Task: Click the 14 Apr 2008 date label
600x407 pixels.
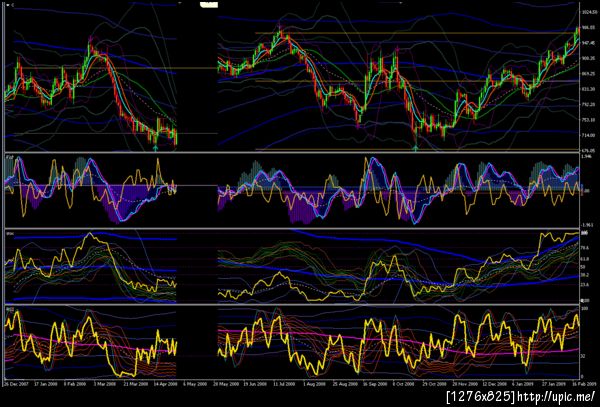Action: (x=165, y=383)
